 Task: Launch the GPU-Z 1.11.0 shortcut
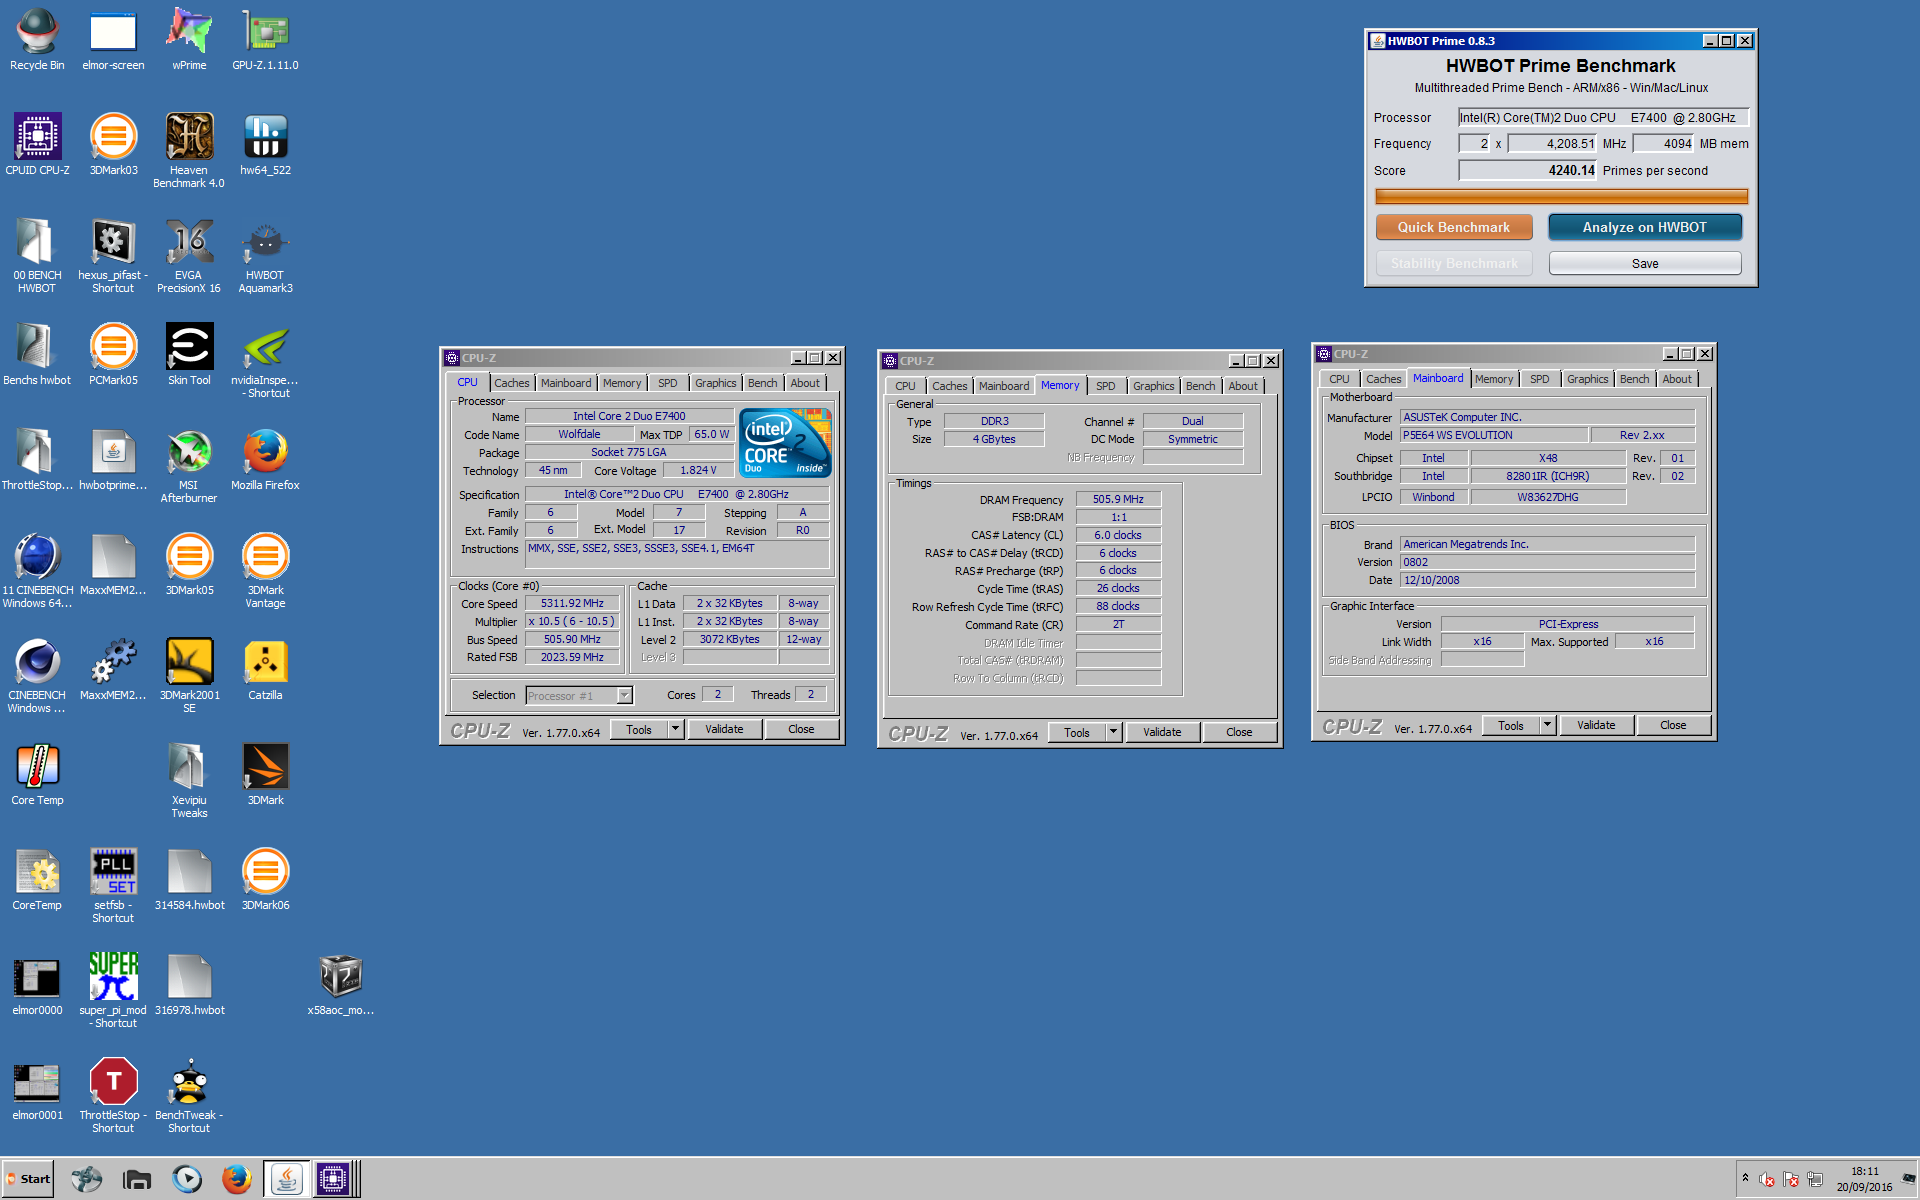[265, 40]
